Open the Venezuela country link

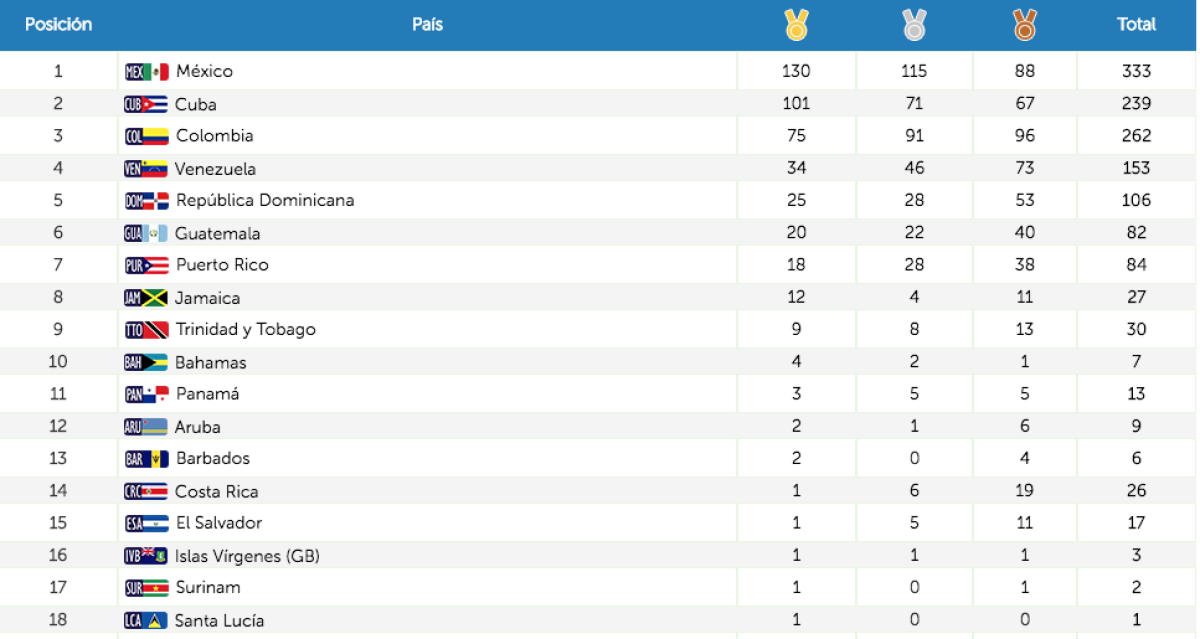pyautogui.click(x=215, y=169)
